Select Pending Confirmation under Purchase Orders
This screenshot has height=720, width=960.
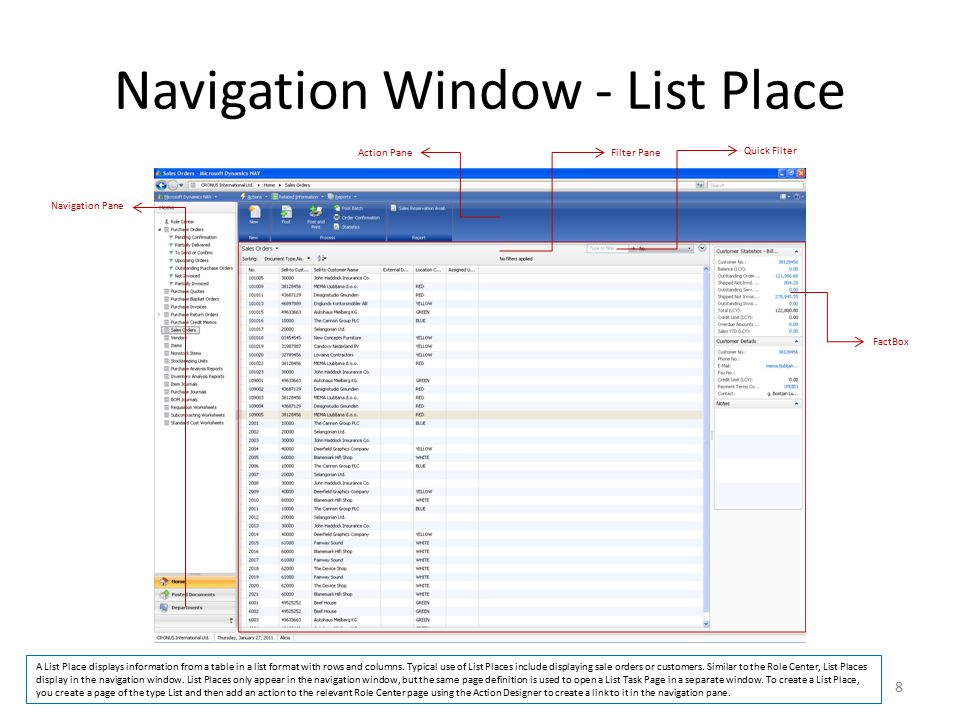pos(195,237)
